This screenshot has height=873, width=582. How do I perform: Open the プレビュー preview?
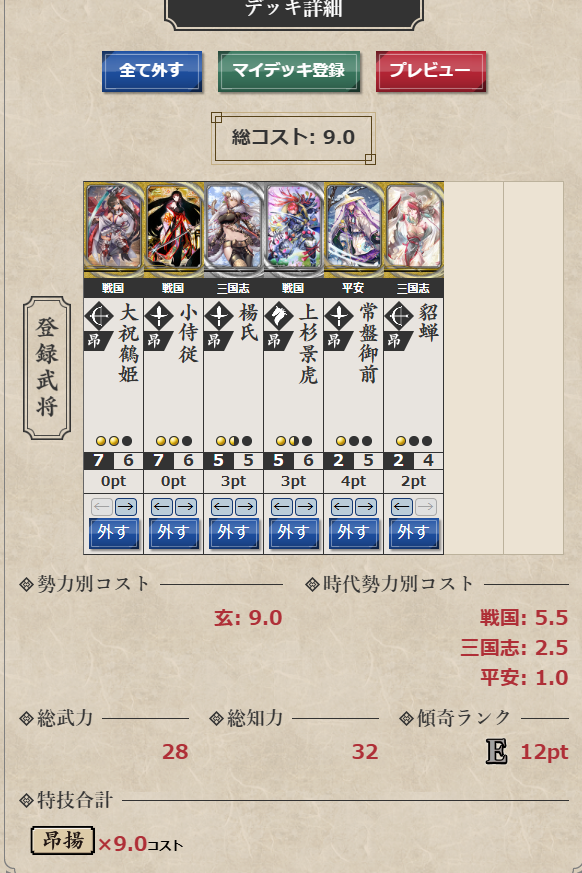pos(431,71)
